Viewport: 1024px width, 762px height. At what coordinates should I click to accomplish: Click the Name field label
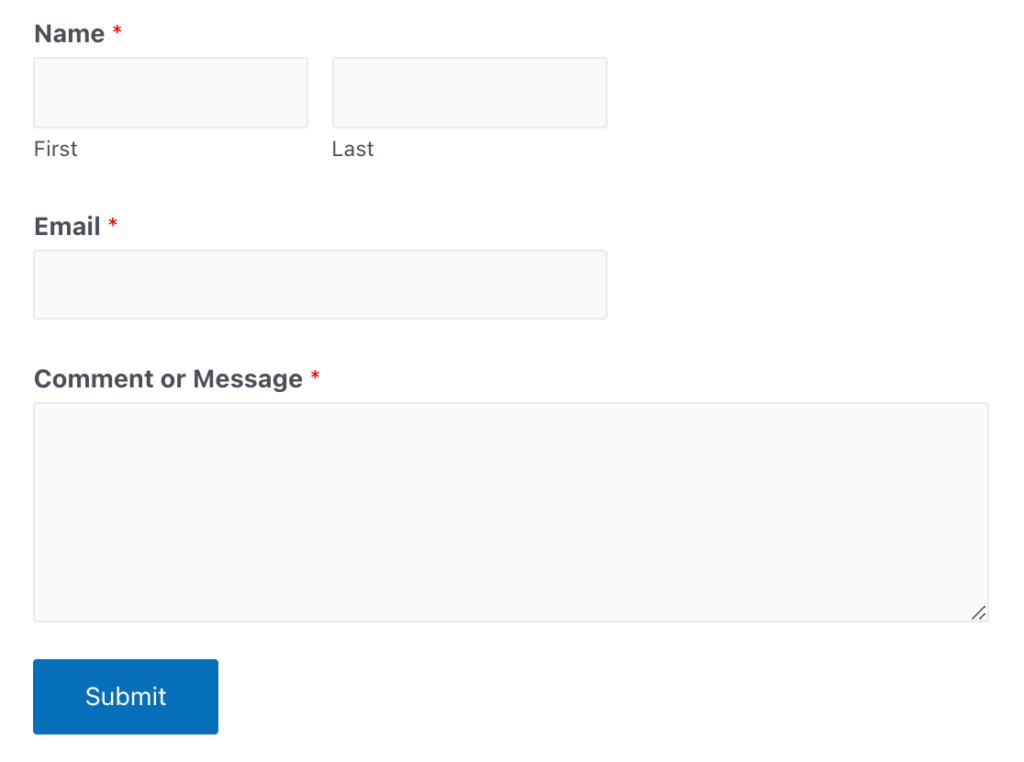pos(66,33)
